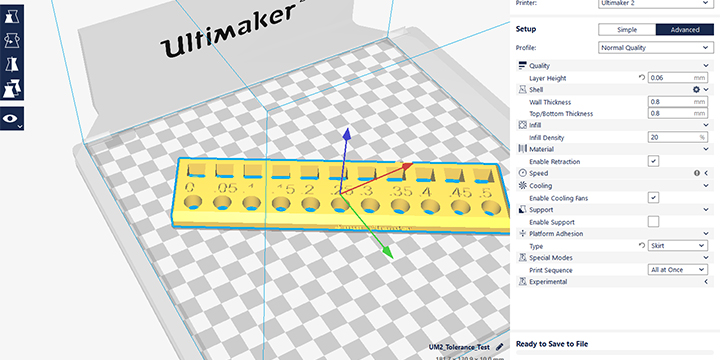
Task: Open the Profile dropdown Normal Quality
Action: coord(656,48)
